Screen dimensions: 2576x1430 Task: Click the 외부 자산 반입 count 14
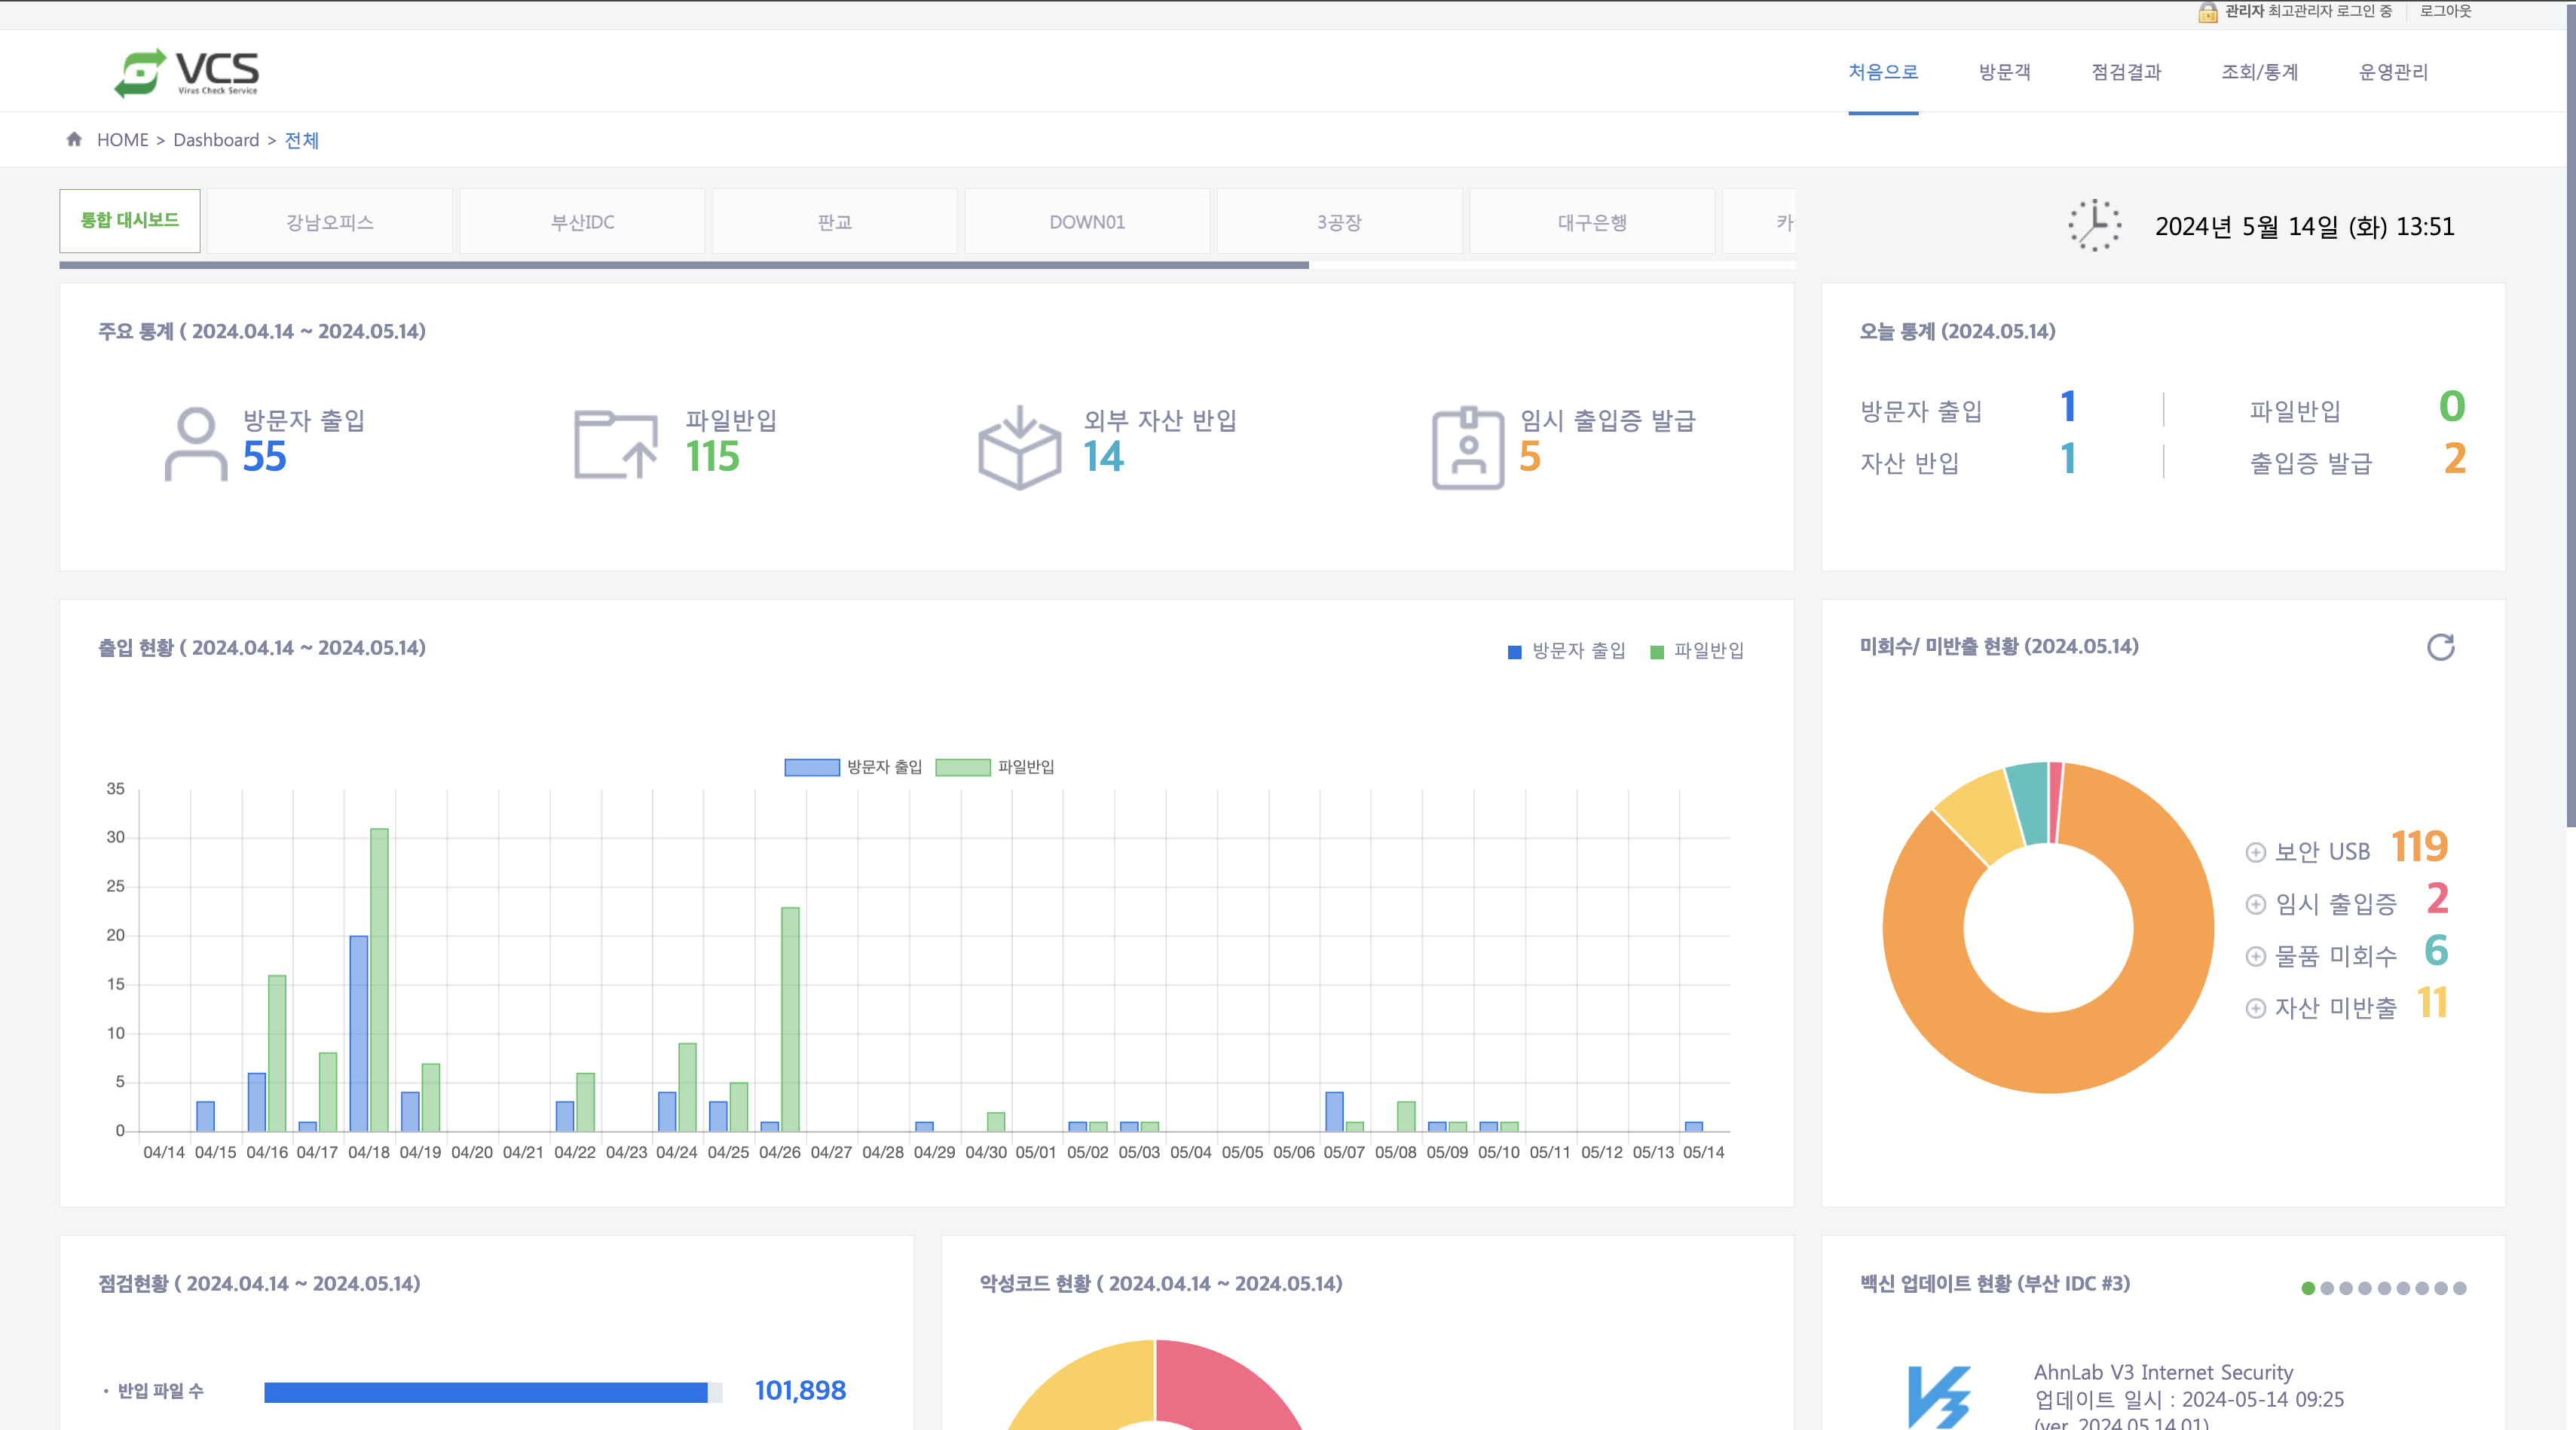[1104, 457]
